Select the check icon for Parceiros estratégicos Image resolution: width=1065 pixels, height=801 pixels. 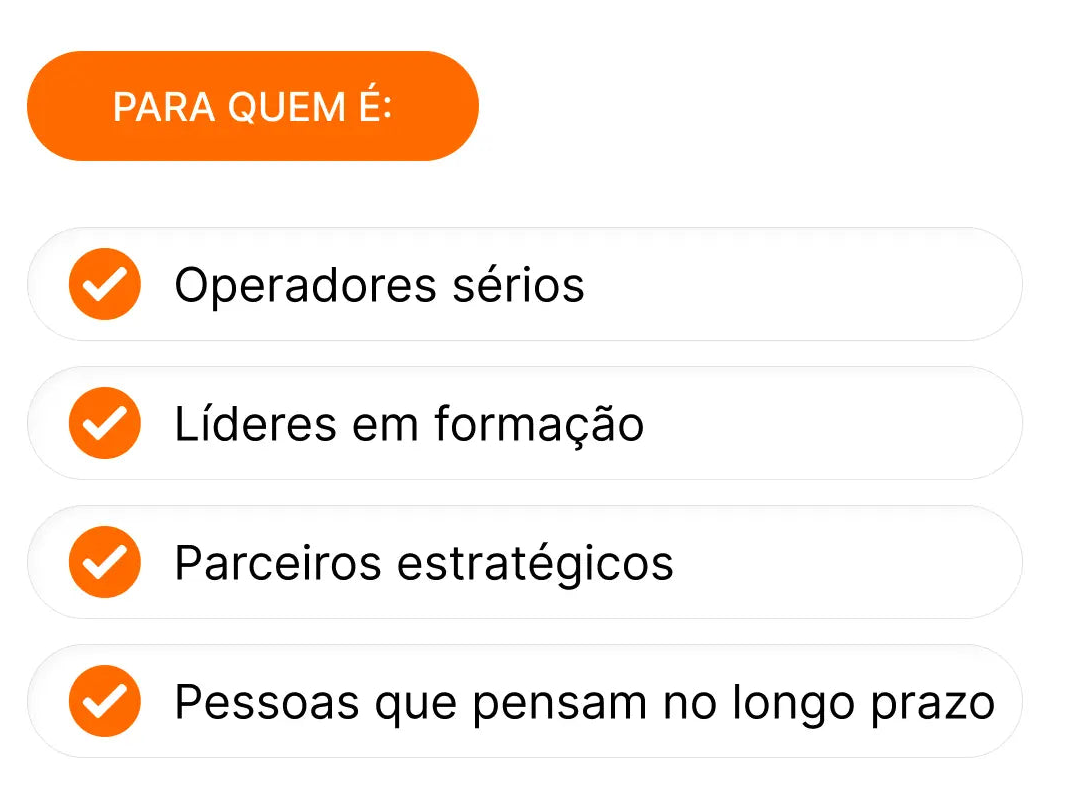[104, 562]
